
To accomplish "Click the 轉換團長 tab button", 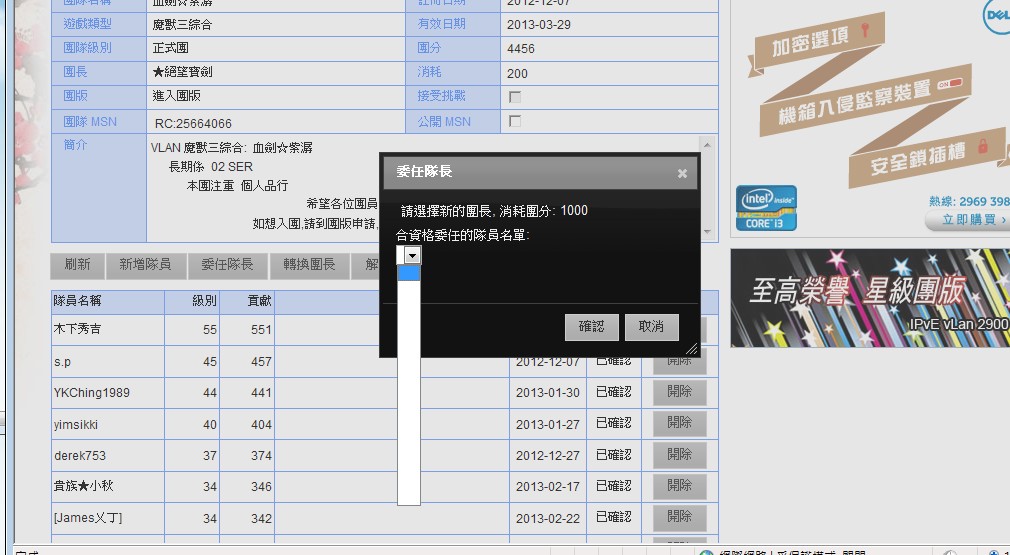I will 308,265.
